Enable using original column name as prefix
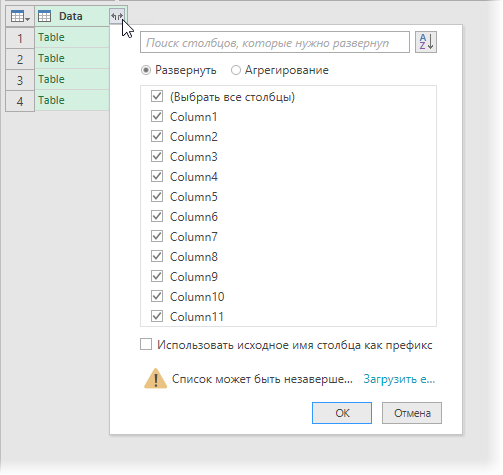 coord(146,344)
